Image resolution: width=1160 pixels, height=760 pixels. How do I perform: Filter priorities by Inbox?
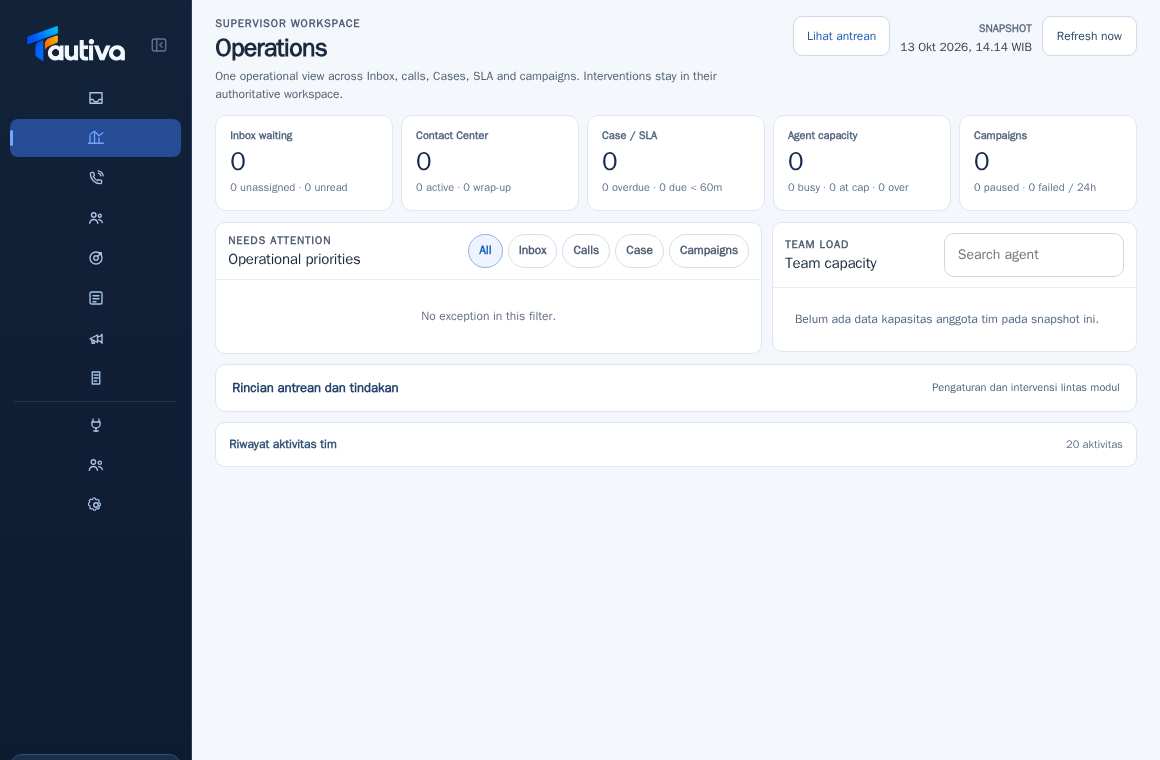[x=532, y=251]
